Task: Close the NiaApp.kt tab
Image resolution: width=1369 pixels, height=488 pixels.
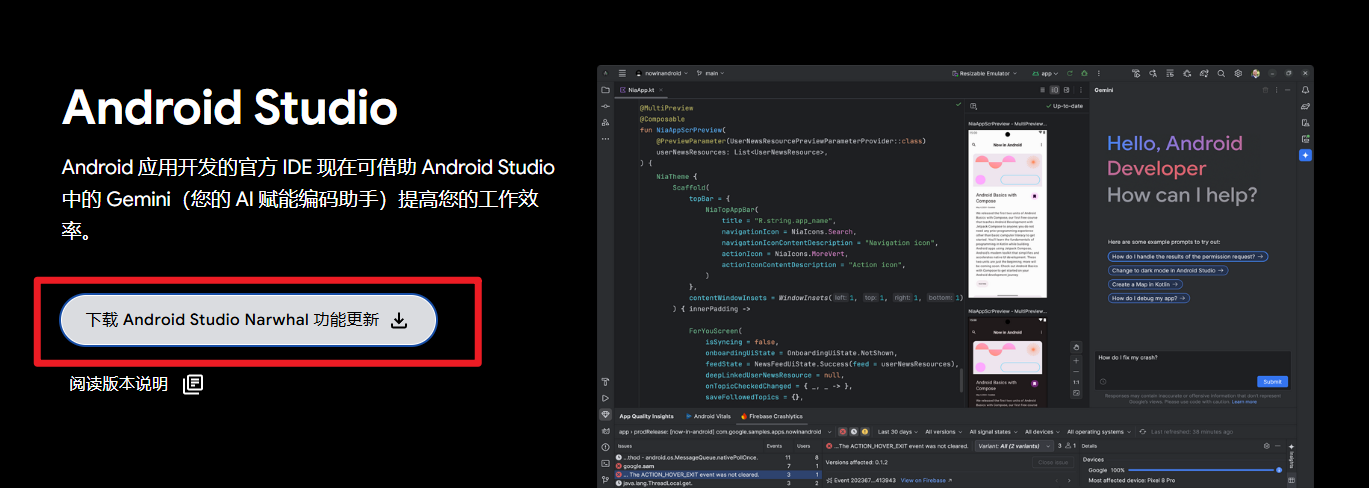Action: (x=661, y=90)
